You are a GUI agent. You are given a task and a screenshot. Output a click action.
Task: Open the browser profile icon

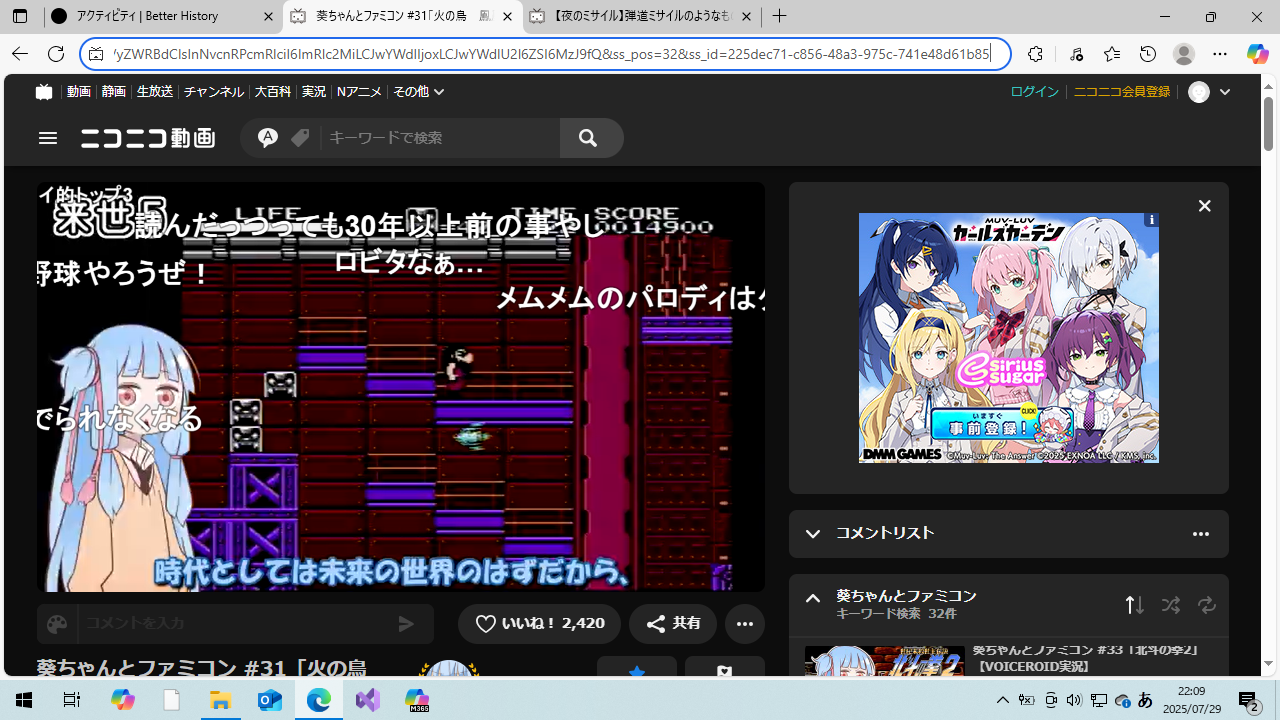1184,54
